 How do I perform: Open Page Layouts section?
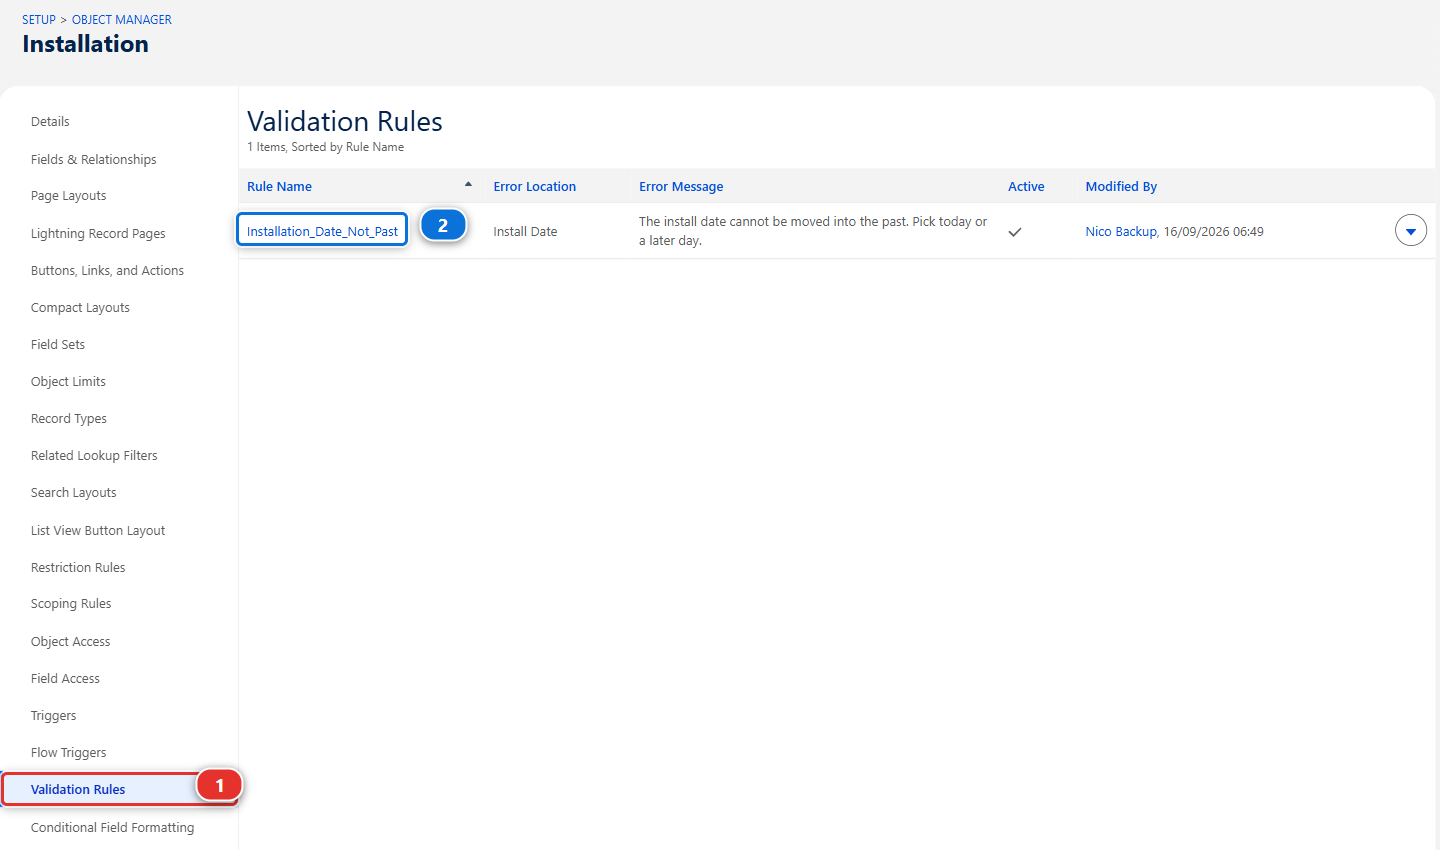(x=68, y=196)
